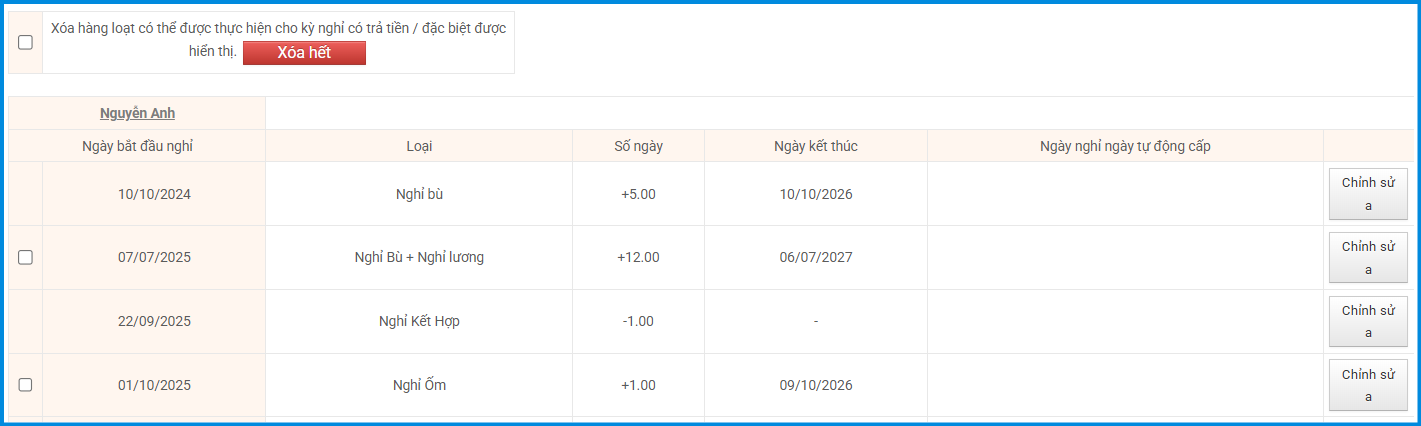Click Ngày nghỉ ngày tự động cấp header
This screenshot has height=426, width=1421.
point(1125,146)
